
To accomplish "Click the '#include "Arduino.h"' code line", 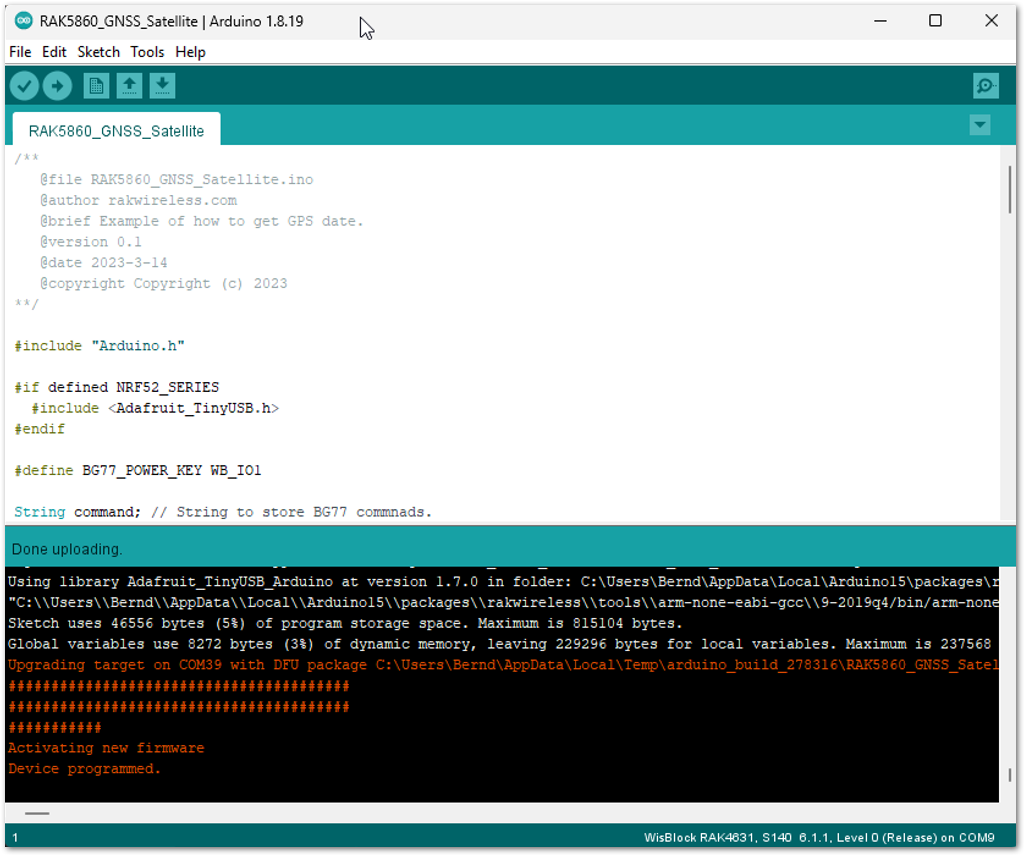I will click(x=100, y=346).
